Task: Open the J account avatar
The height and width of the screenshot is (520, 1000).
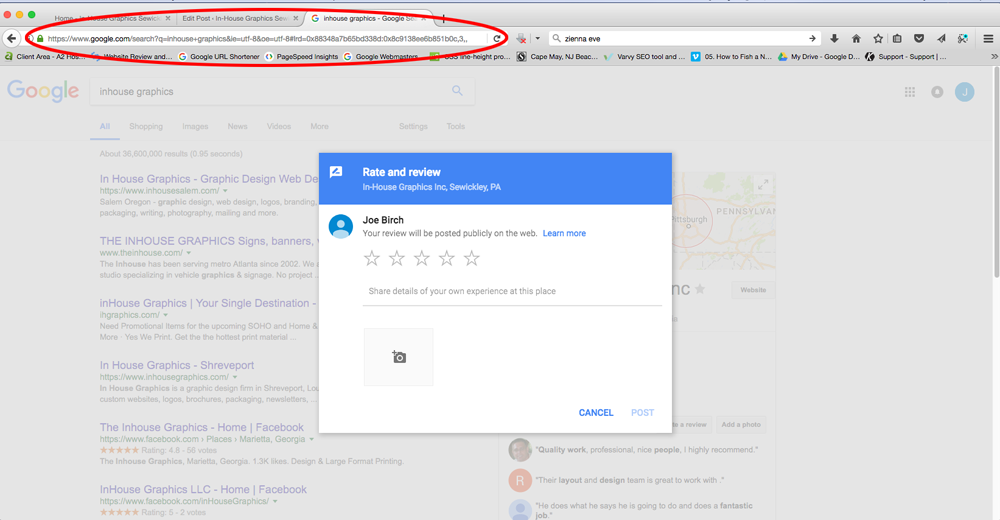Action: click(x=964, y=92)
